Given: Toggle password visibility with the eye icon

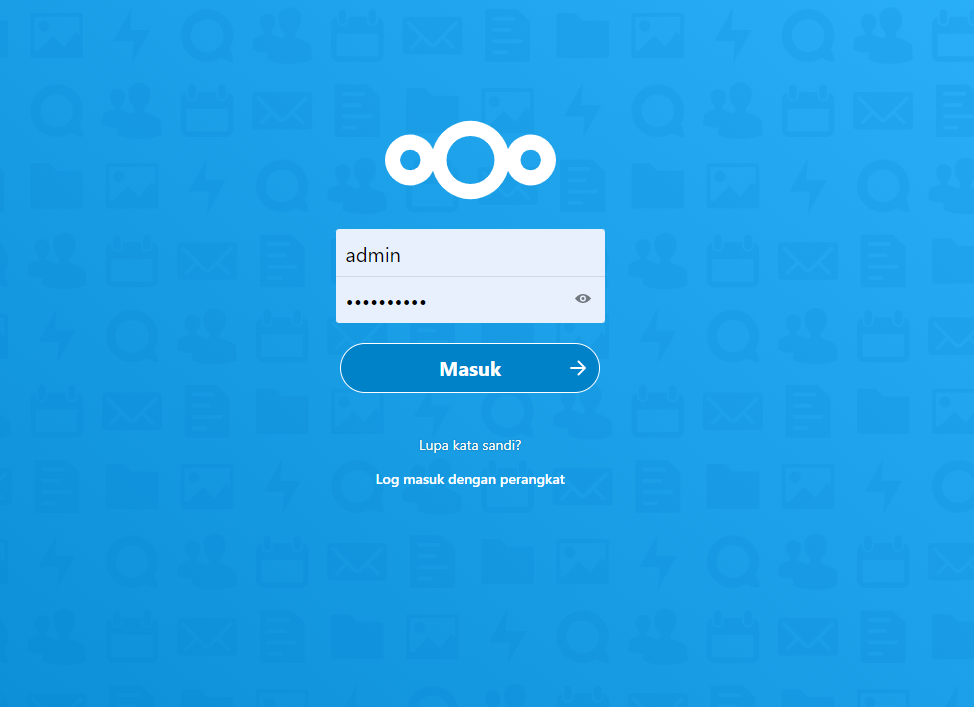Looking at the screenshot, I should click(583, 299).
